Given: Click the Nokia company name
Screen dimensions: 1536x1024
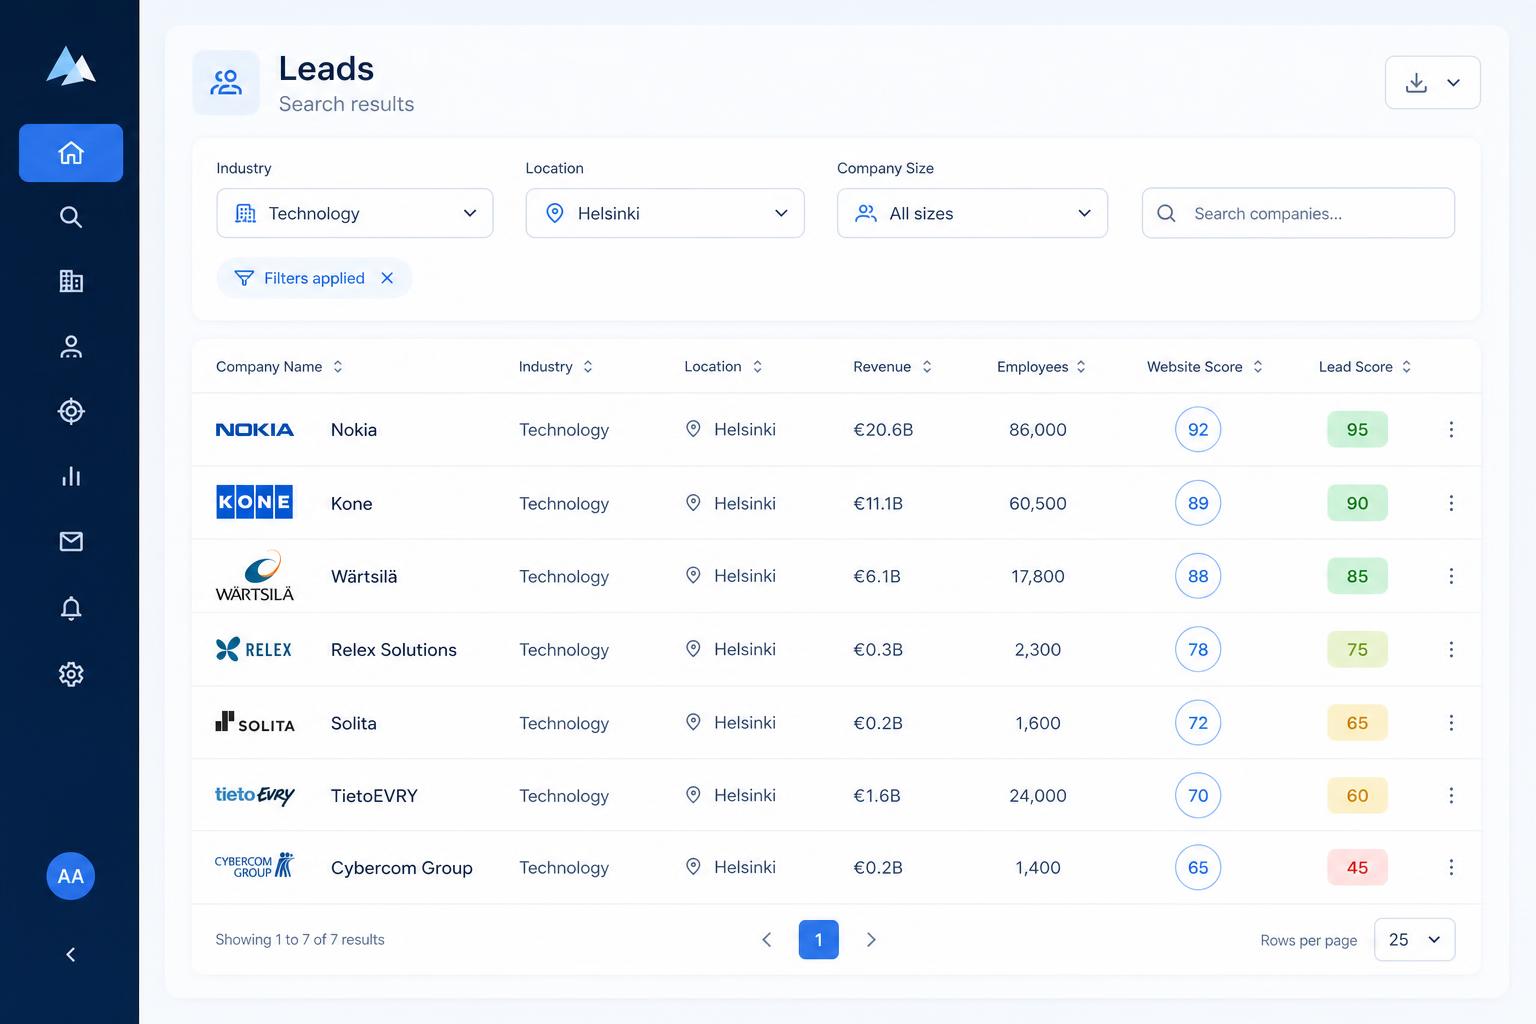Looking at the screenshot, I should click(354, 430).
